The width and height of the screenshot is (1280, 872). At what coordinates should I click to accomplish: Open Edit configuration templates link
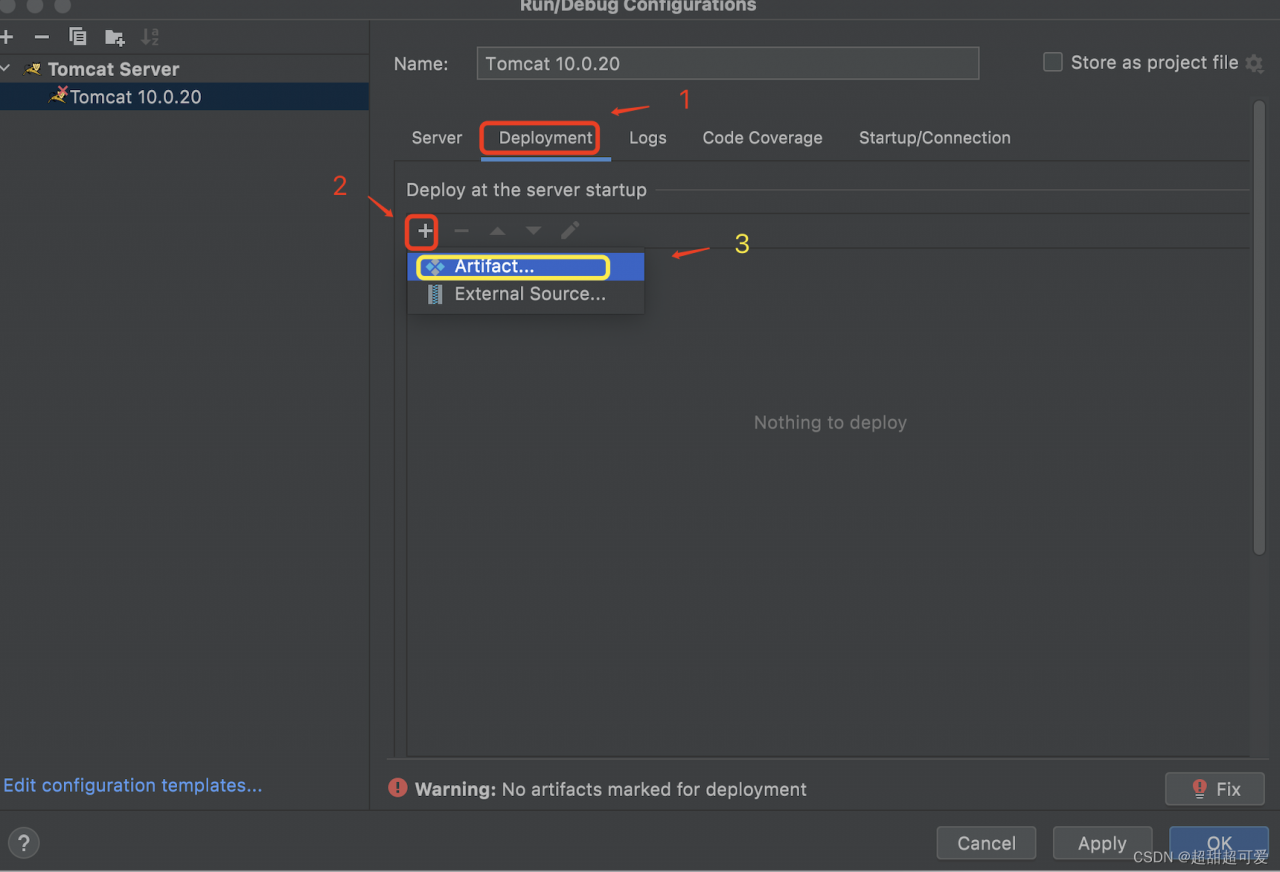(x=133, y=786)
